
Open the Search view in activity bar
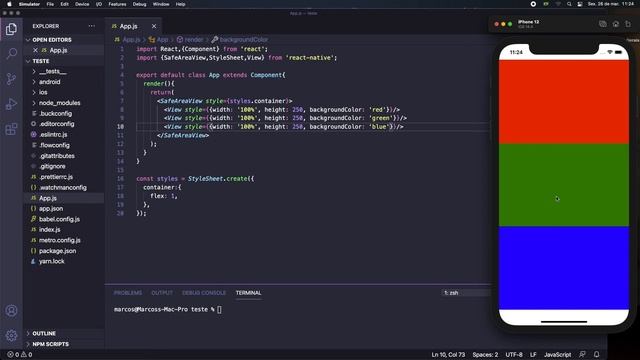pos(11,54)
